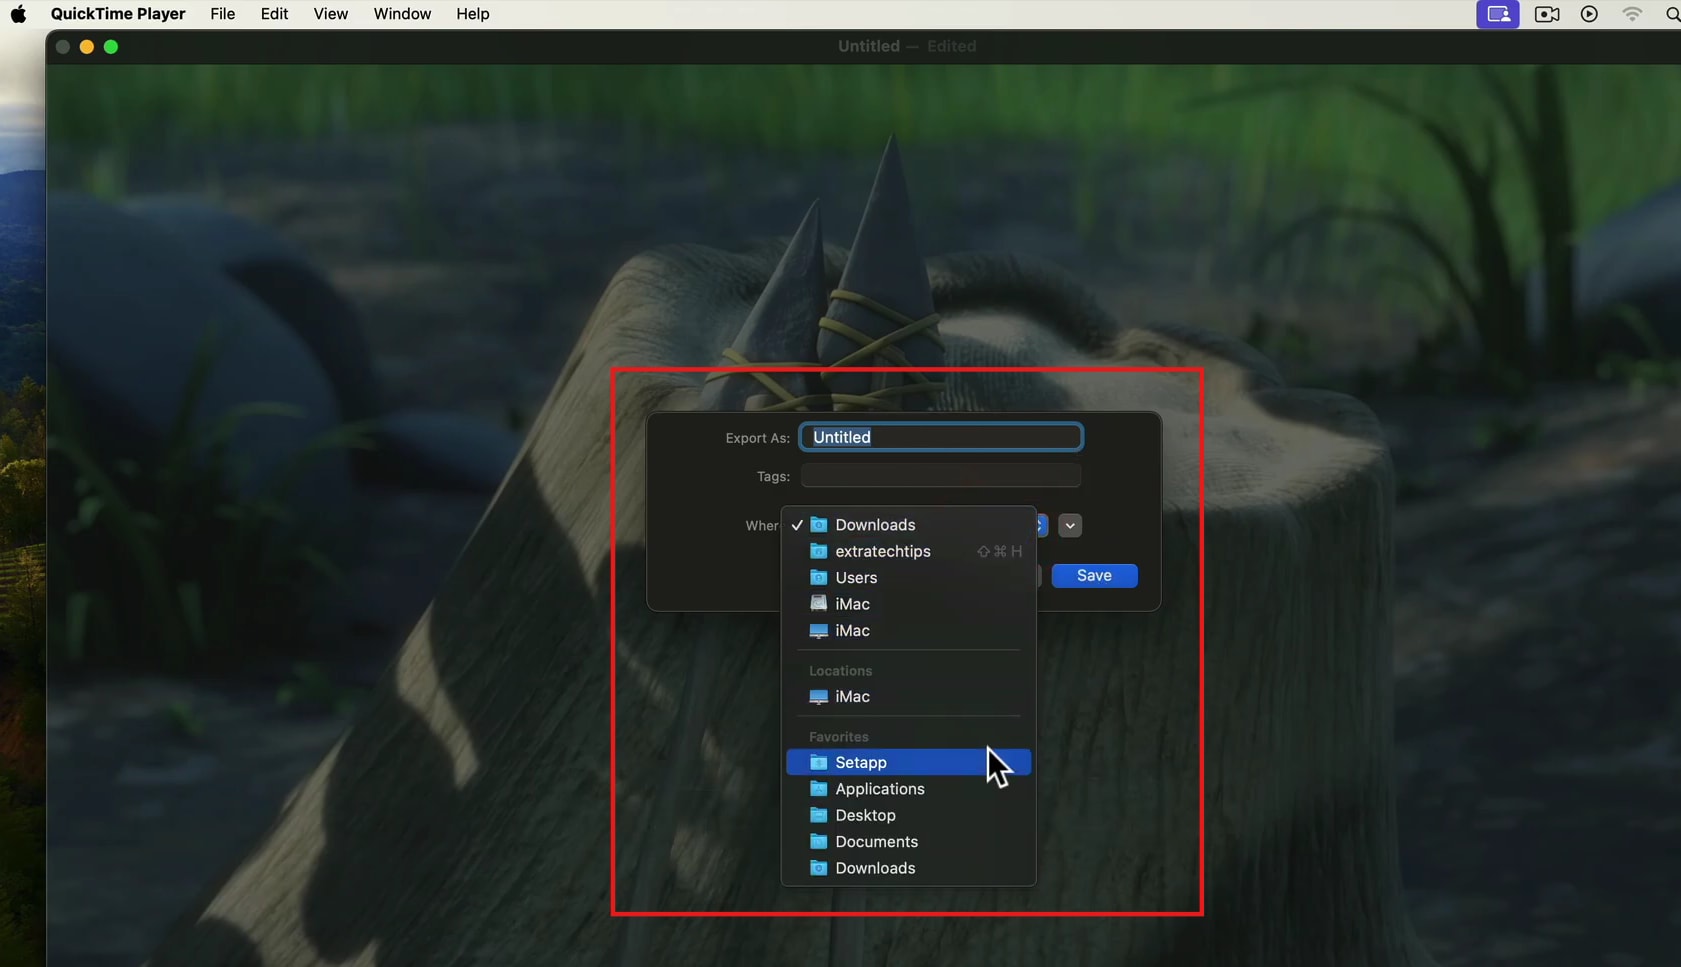Click the Applications folder icon
The height and width of the screenshot is (967, 1681).
[x=818, y=789]
